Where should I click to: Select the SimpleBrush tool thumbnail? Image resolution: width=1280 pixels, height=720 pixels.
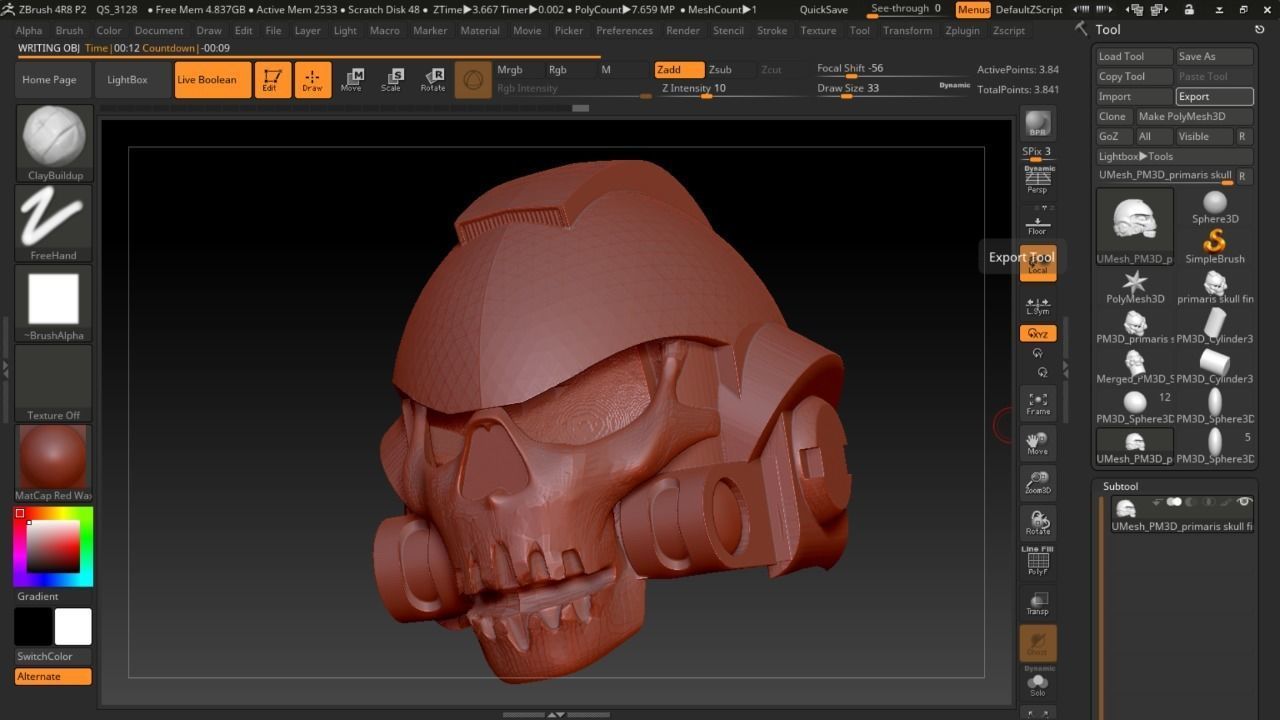[x=1215, y=247]
